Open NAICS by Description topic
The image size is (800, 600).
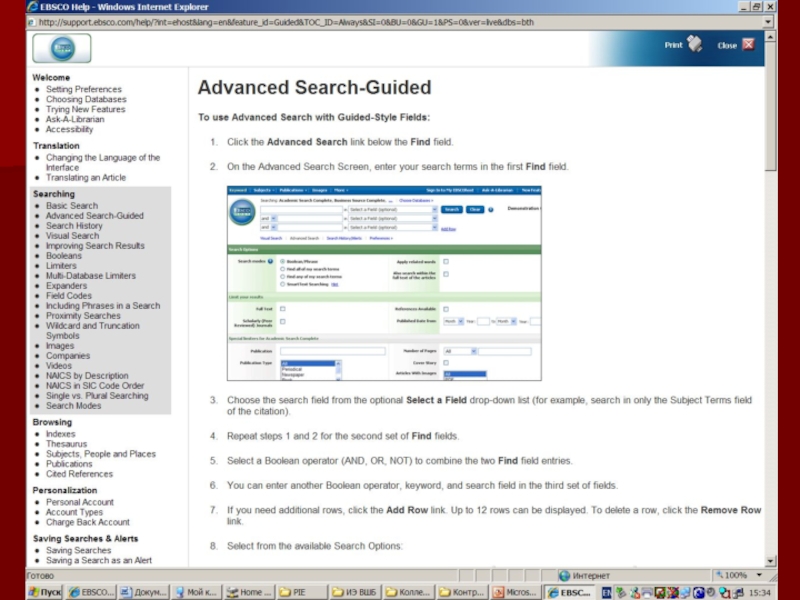87,376
